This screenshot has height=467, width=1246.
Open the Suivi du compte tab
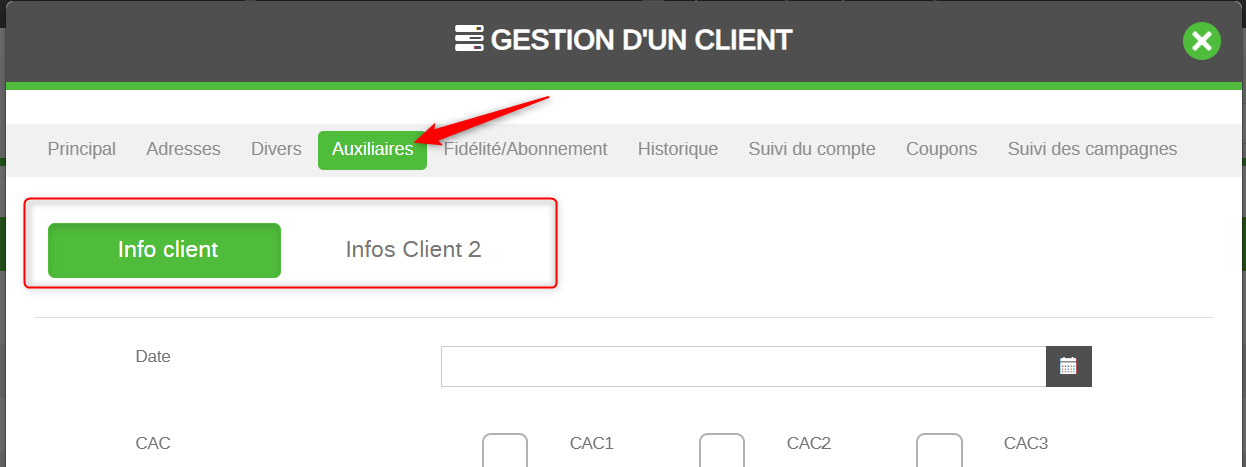coord(812,149)
